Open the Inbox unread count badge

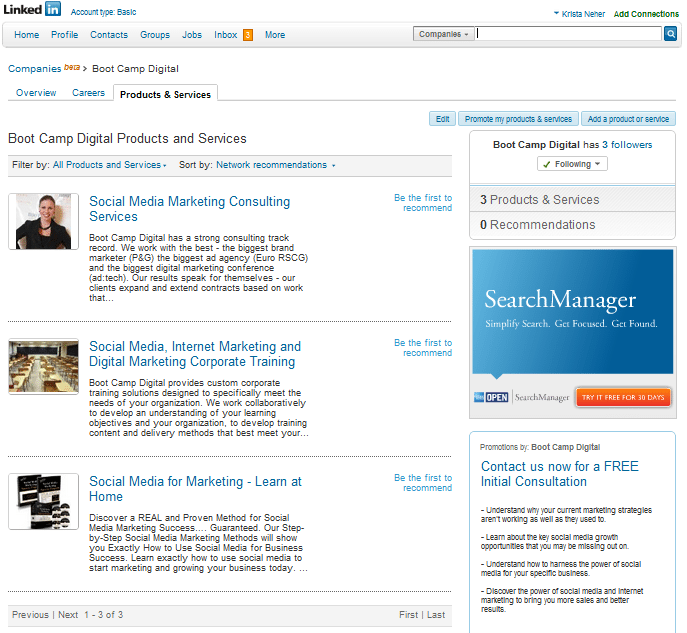pyautogui.click(x=247, y=35)
